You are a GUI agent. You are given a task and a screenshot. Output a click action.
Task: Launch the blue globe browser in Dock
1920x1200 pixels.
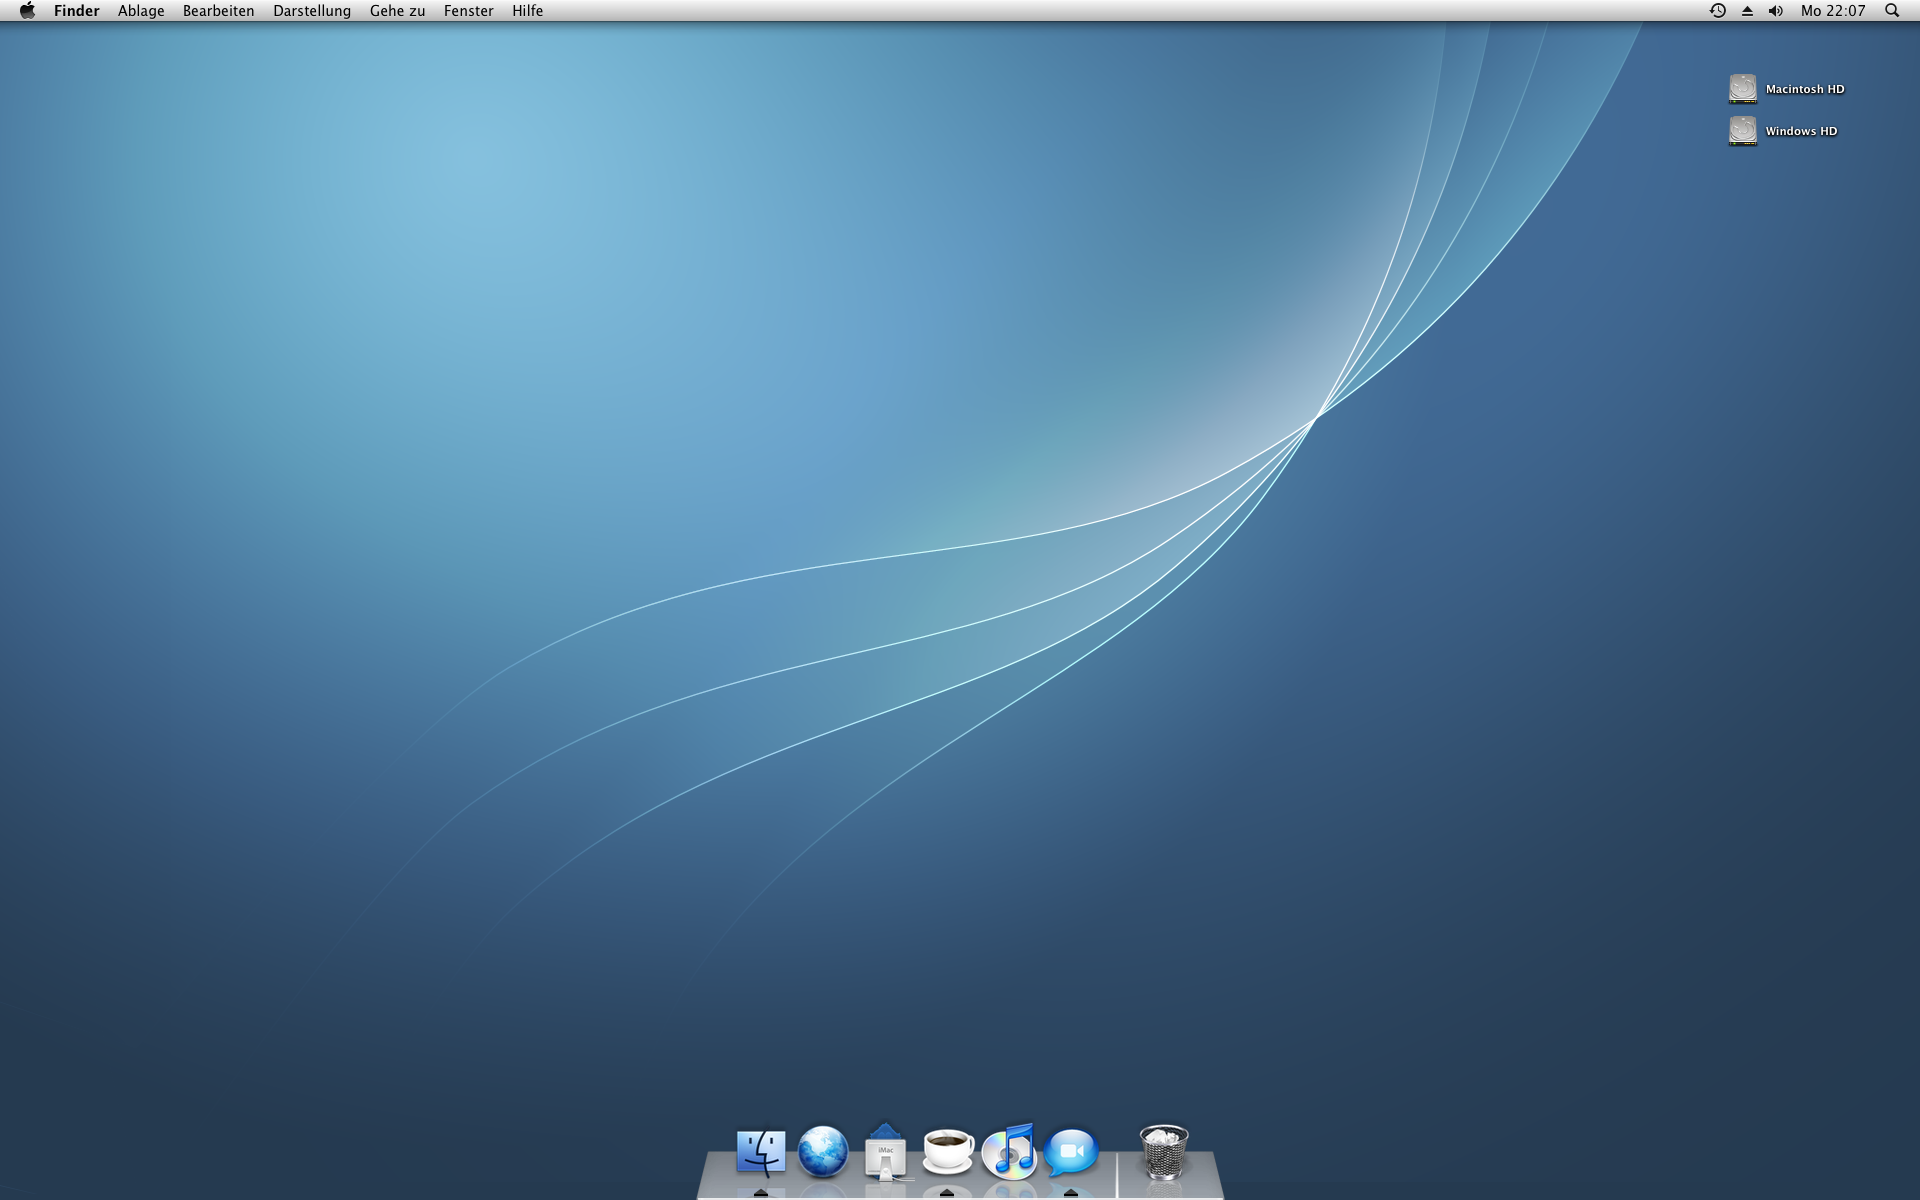click(823, 1152)
